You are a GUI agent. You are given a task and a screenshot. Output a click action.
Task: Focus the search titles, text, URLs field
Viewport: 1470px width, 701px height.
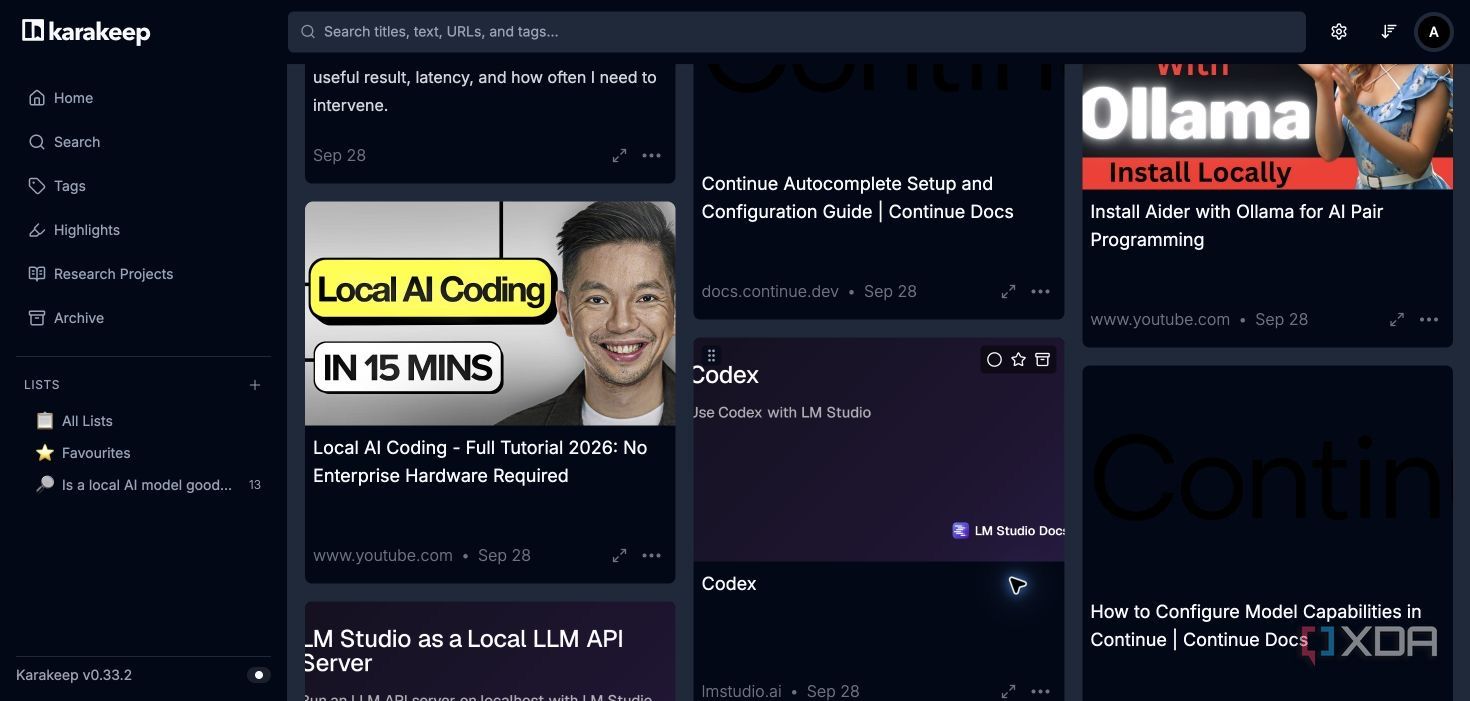[796, 32]
